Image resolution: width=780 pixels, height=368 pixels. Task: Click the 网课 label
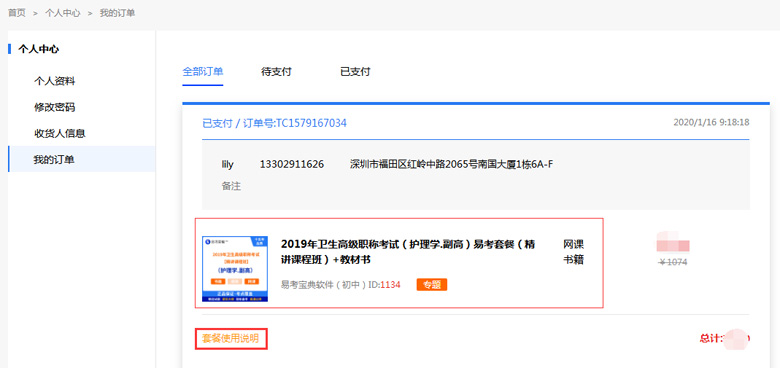point(574,244)
